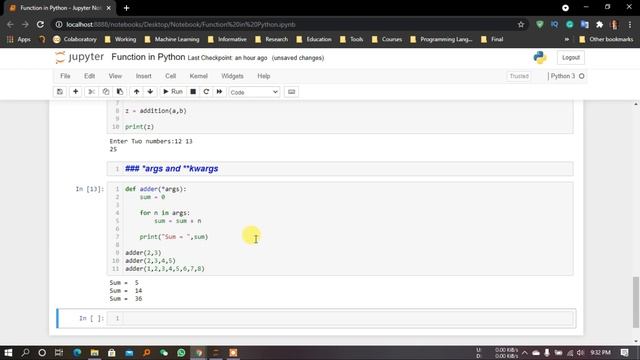Open the Colaboratory bookmark
Image resolution: width=640 pixels, height=360 pixels.
tap(75, 40)
